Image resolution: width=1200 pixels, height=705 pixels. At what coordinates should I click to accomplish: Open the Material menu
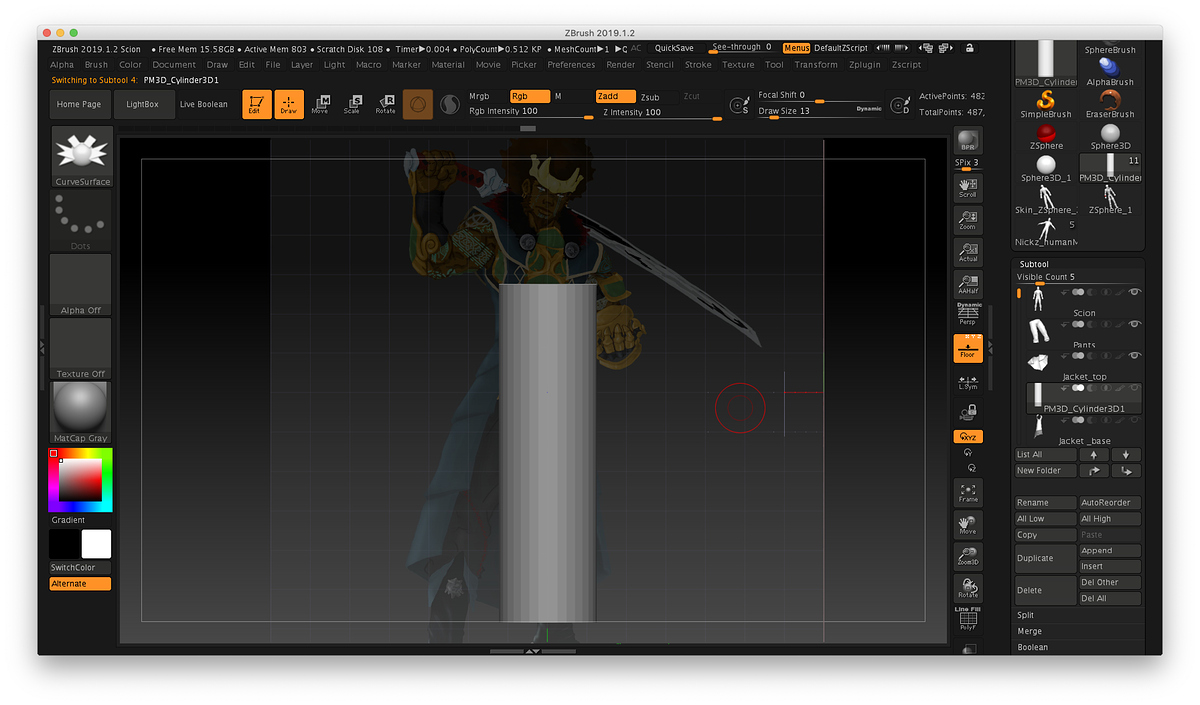pyautogui.click(x=448, y=65)
